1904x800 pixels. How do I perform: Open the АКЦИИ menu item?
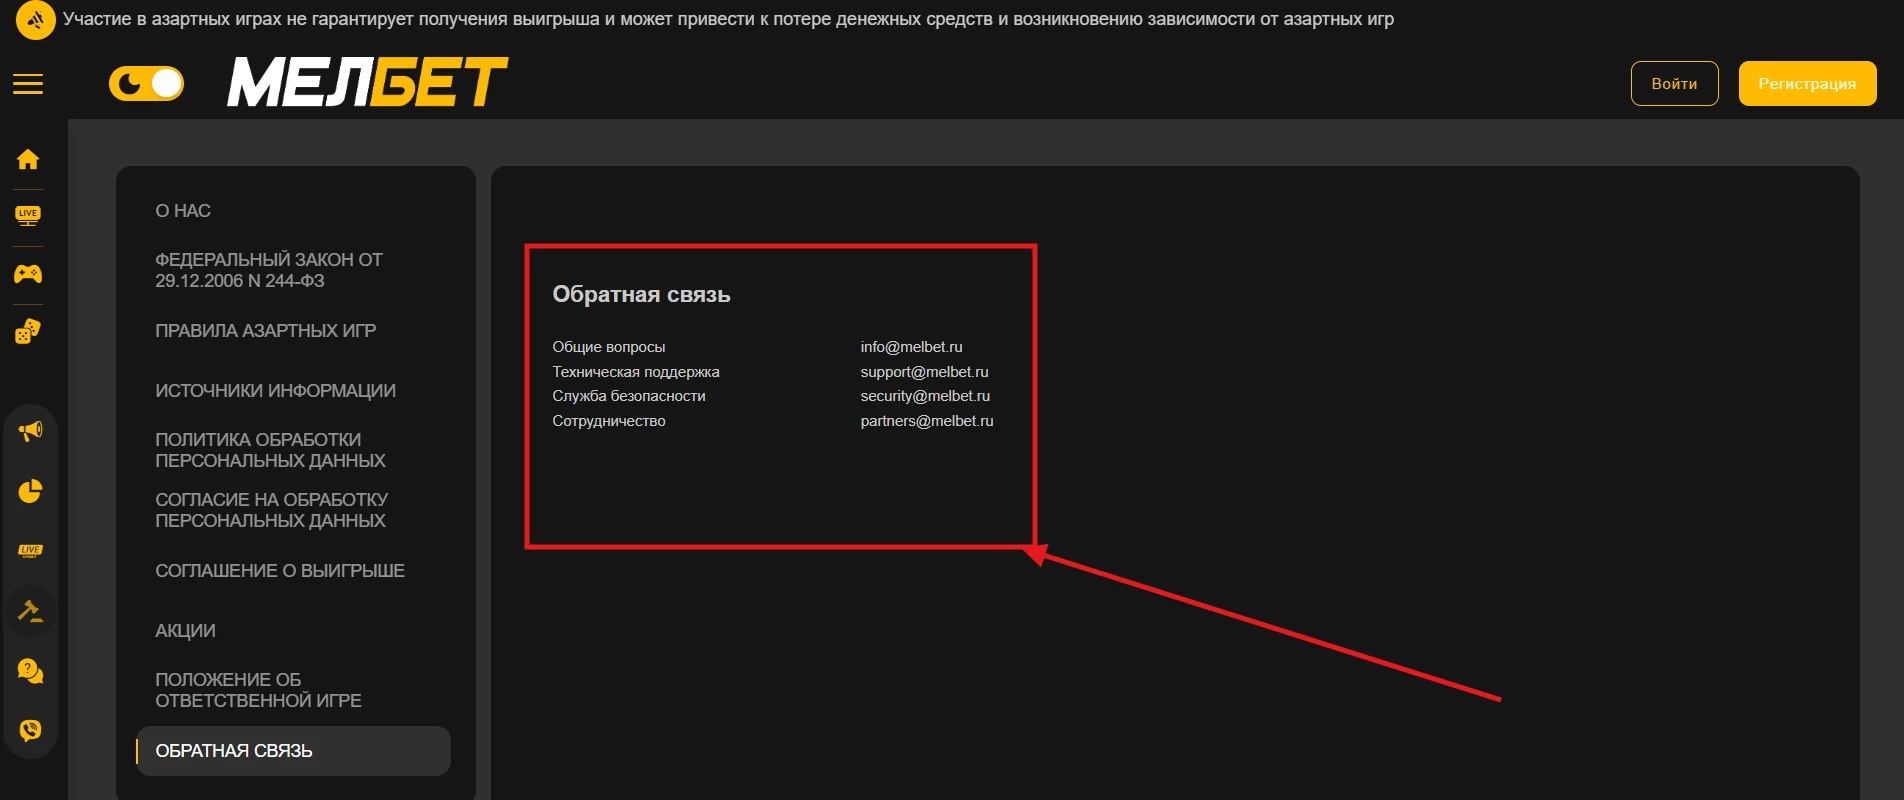185,631
